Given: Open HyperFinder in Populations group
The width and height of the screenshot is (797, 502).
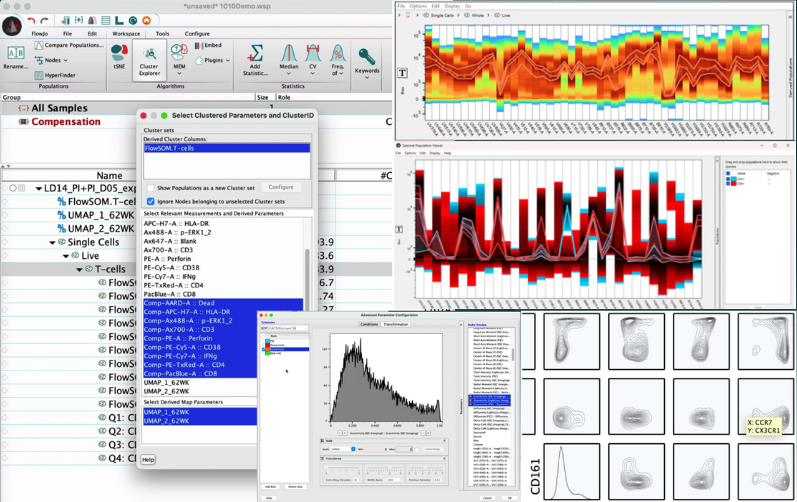Looking at the screenshot, I should 59,74.
